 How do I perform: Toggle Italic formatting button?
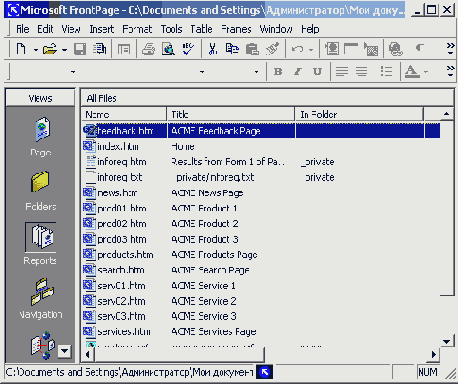click(x=297, y=72)
